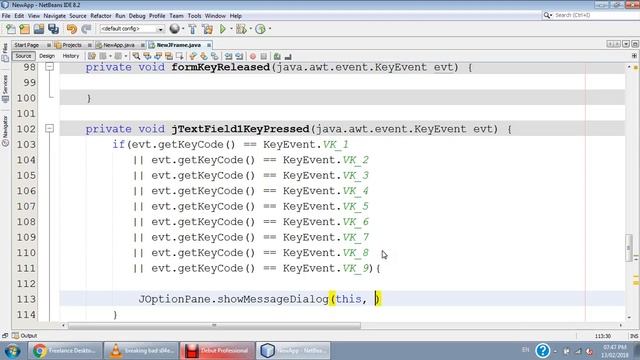
Task: Open the Refactor menu
Action: click(x=101, y=16)
